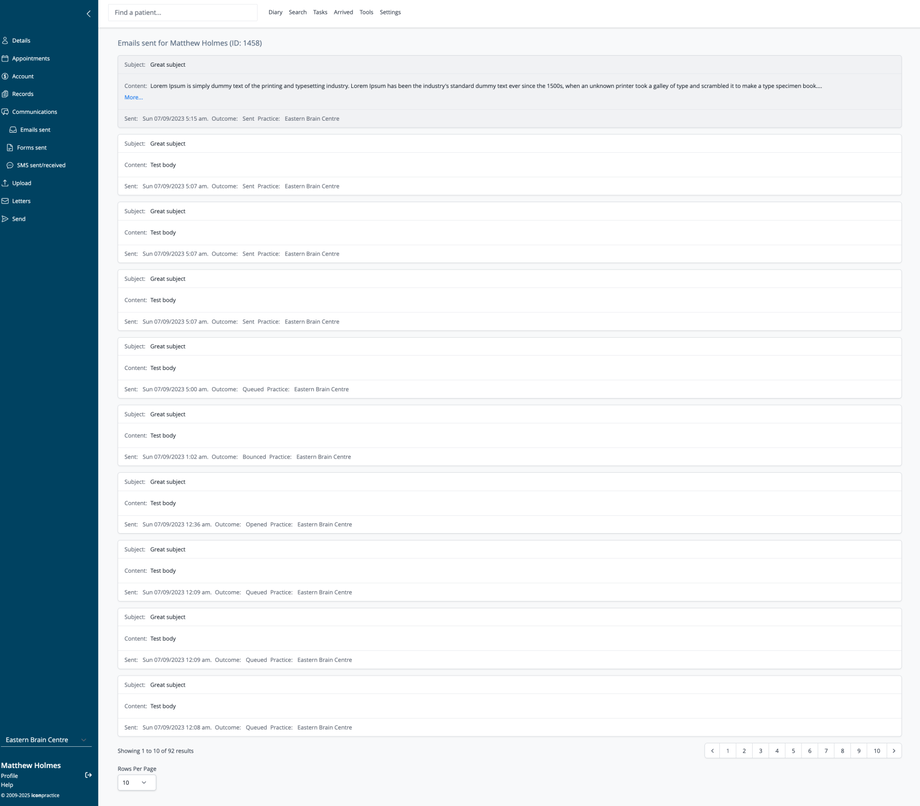The image size is (920, 806).
Task: Click the email sent at 12:08 am
Action: [x=509, y=706]
